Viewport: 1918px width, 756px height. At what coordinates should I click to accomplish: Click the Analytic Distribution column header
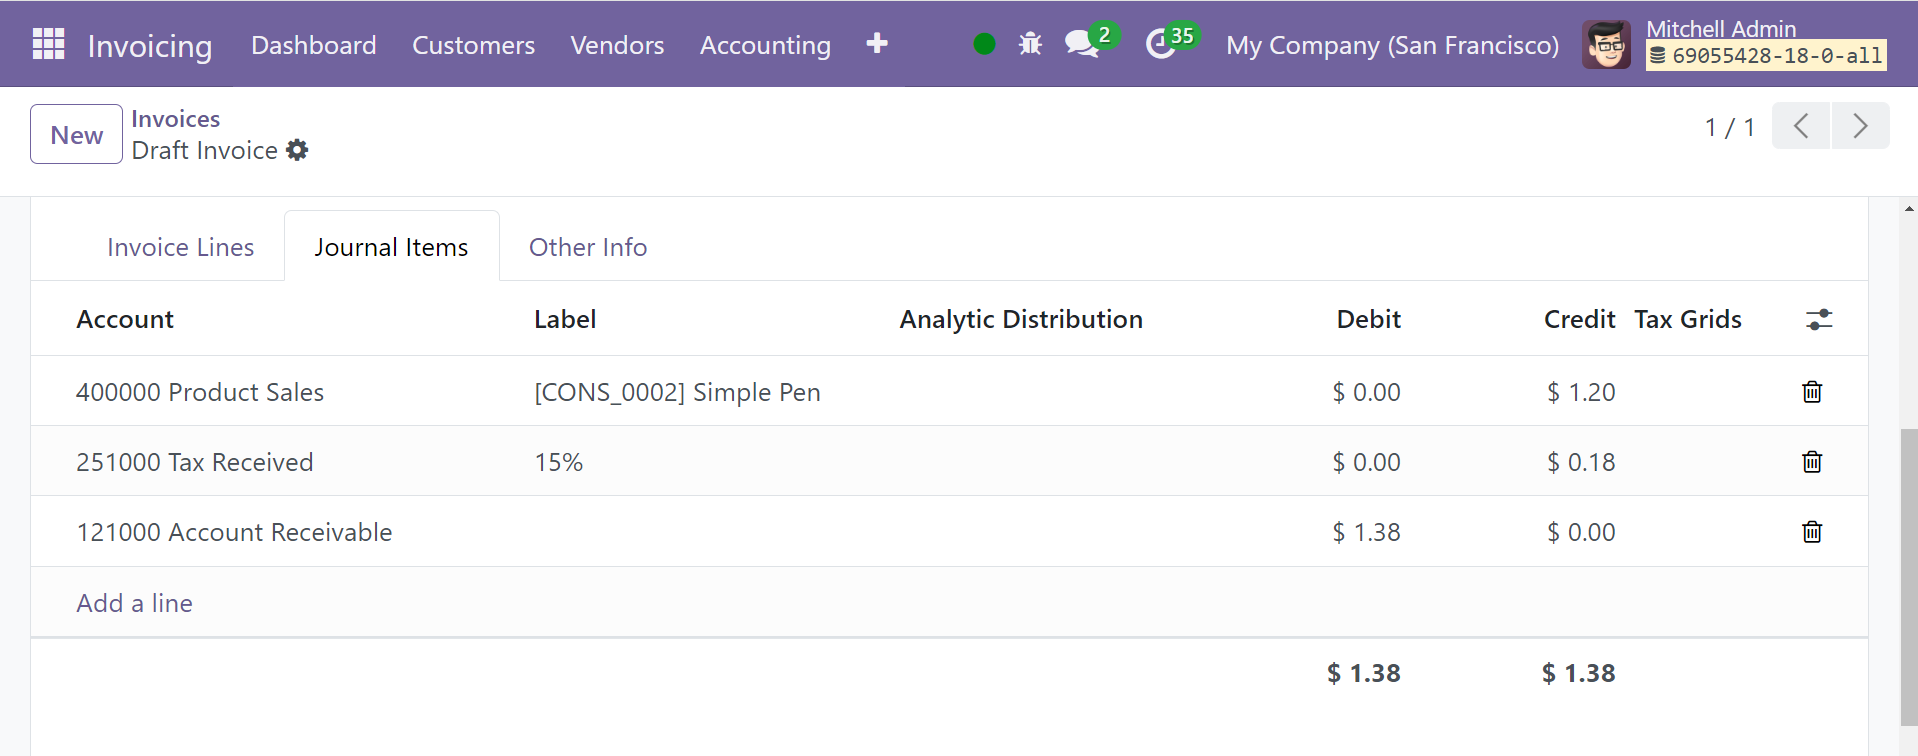(1021, 319)
